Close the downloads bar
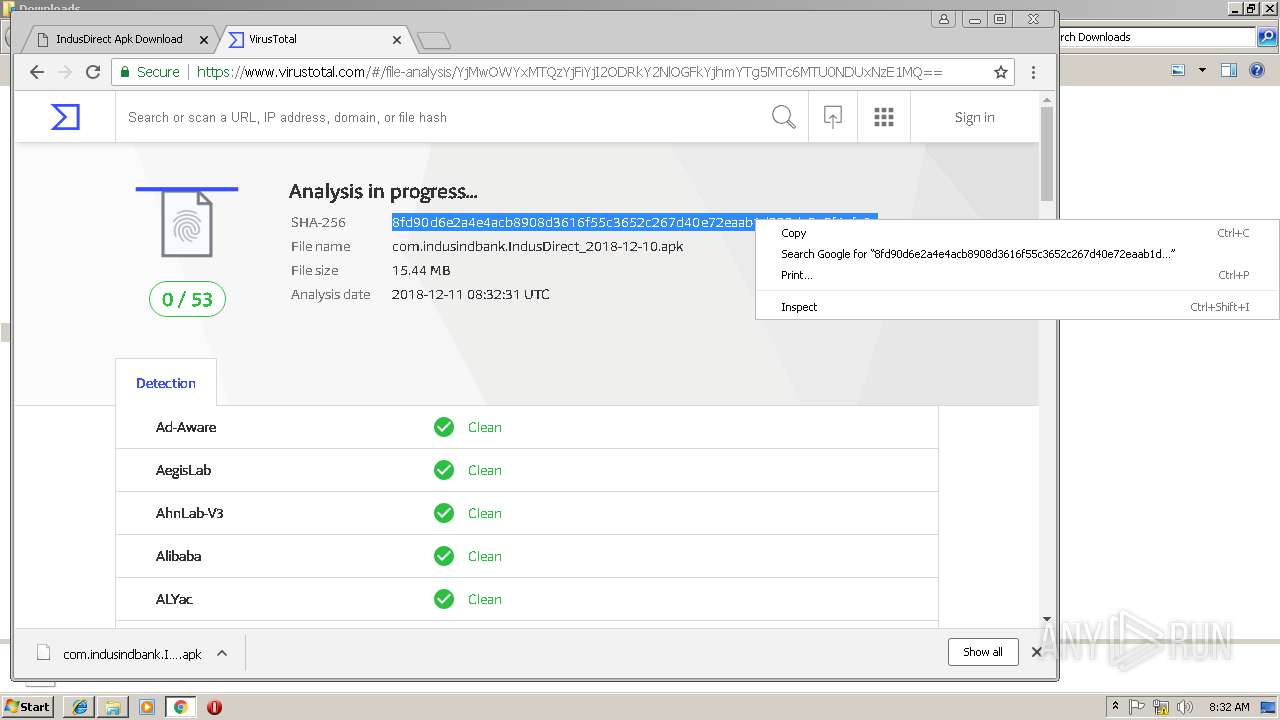Viewport: 1280px width, 720px height. [x=1037, y=652]
